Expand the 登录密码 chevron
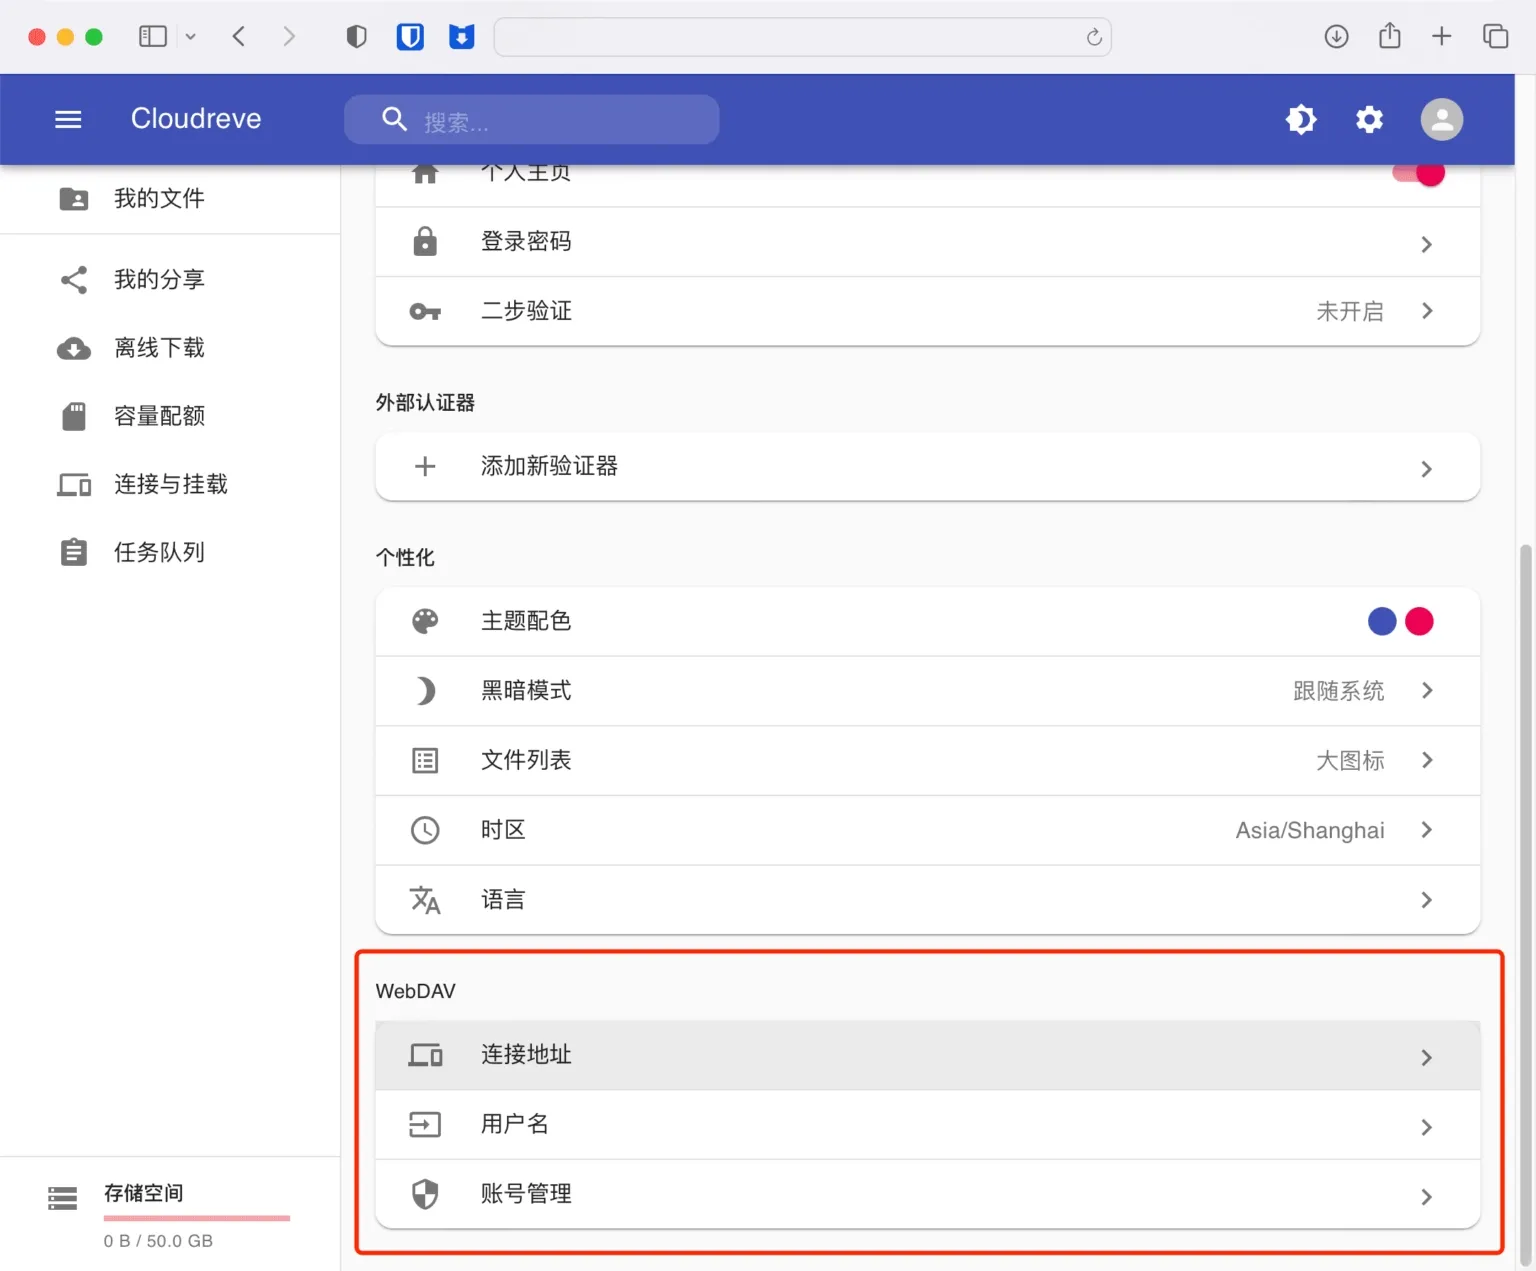 point(1427,244)
